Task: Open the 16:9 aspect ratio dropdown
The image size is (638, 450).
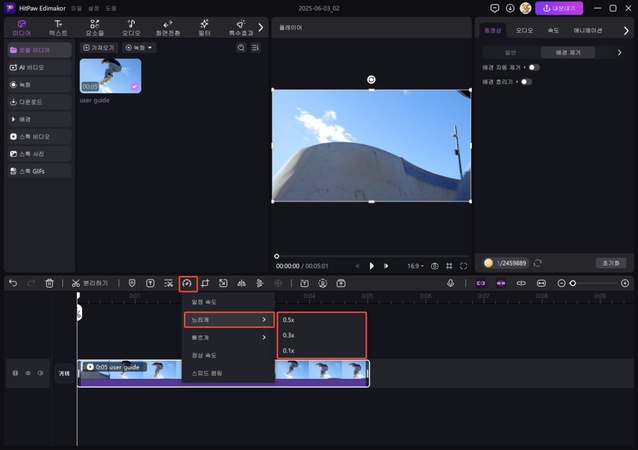Action: point(415,266)
